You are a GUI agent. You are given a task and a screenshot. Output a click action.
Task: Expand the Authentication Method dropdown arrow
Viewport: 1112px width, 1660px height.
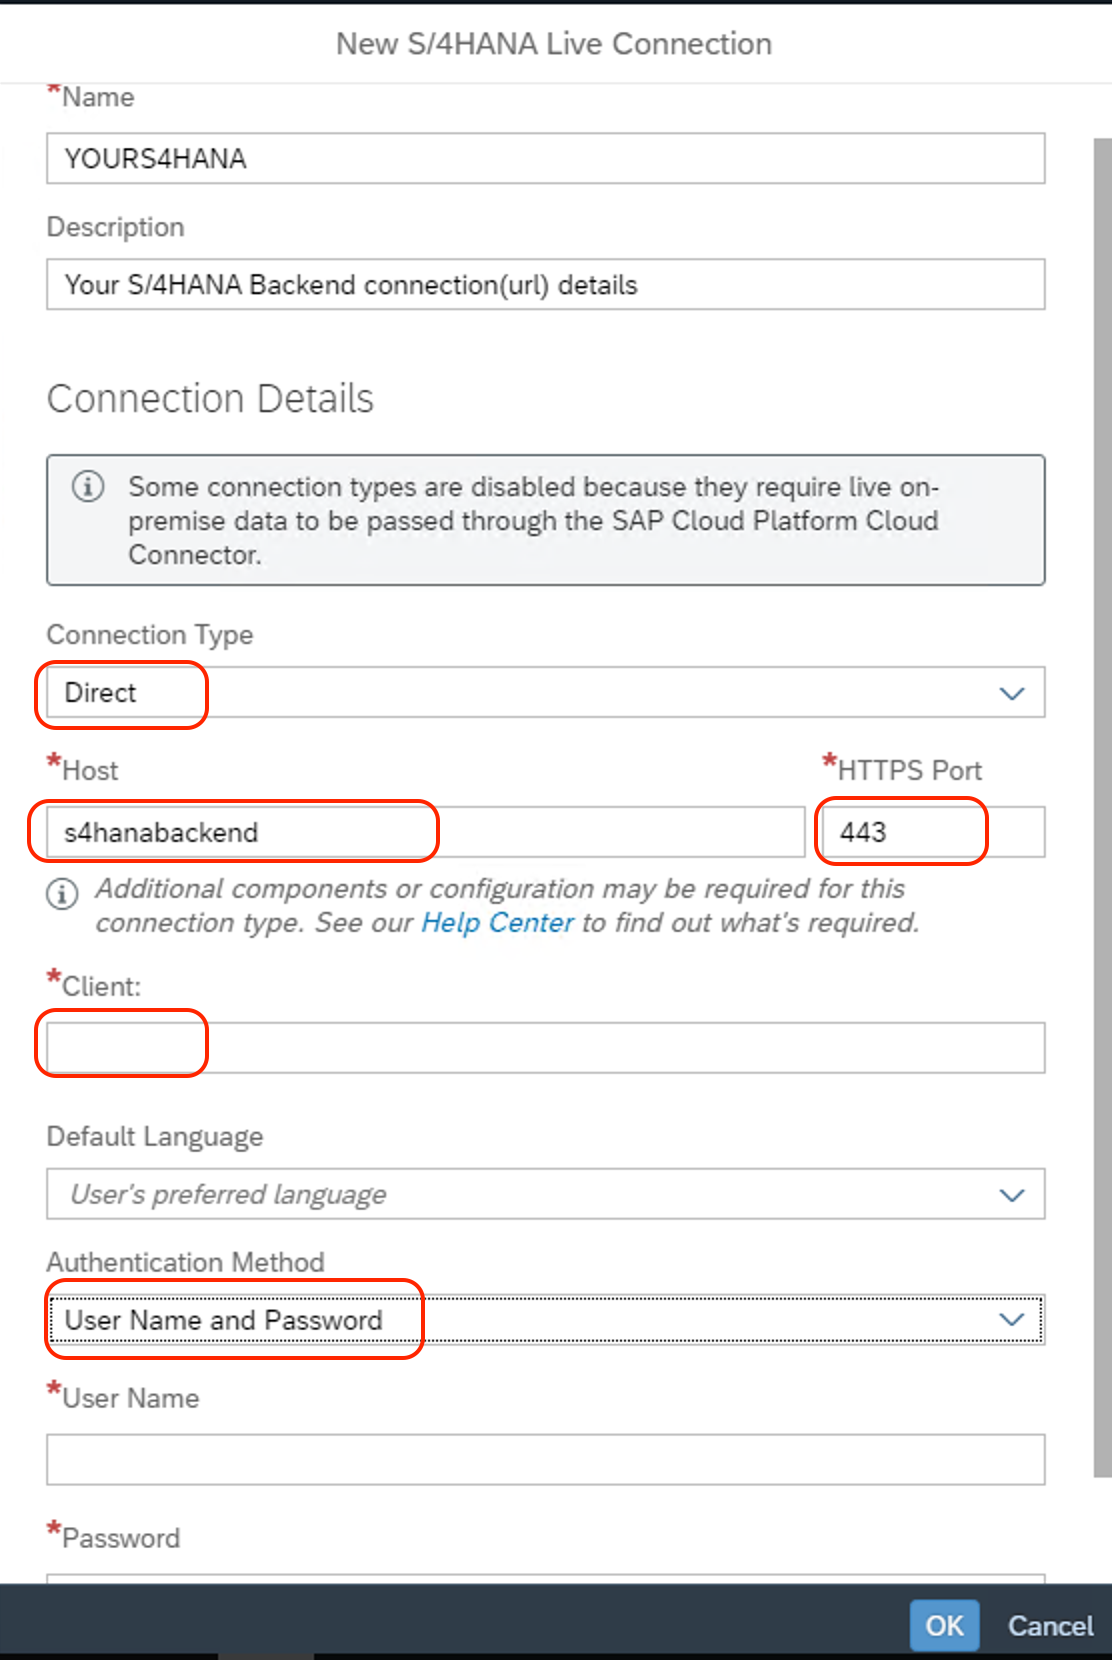pos(1012,1320)
